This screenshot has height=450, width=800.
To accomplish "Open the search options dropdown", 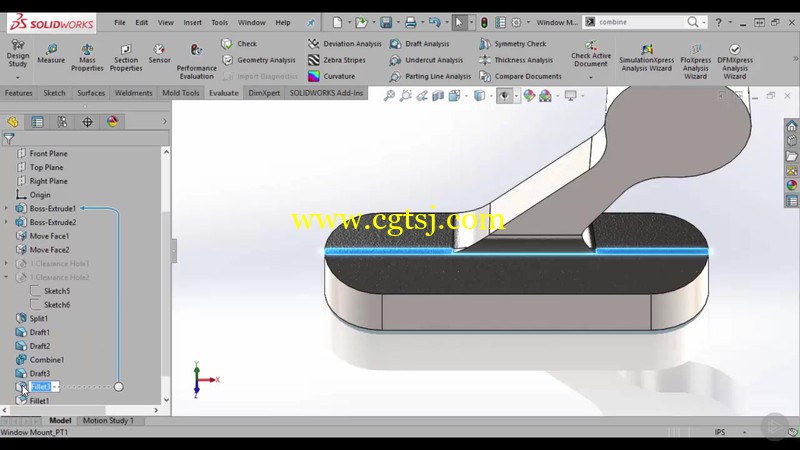I will tap(704, 22).
